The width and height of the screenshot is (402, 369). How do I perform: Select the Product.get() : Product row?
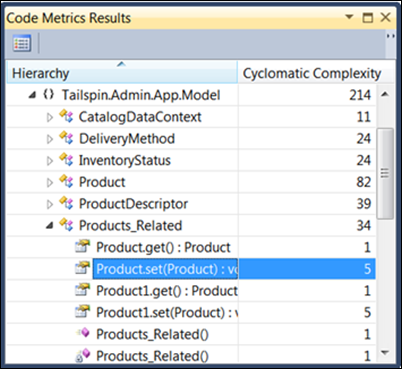pyautogui.click(x=191, y=247)
